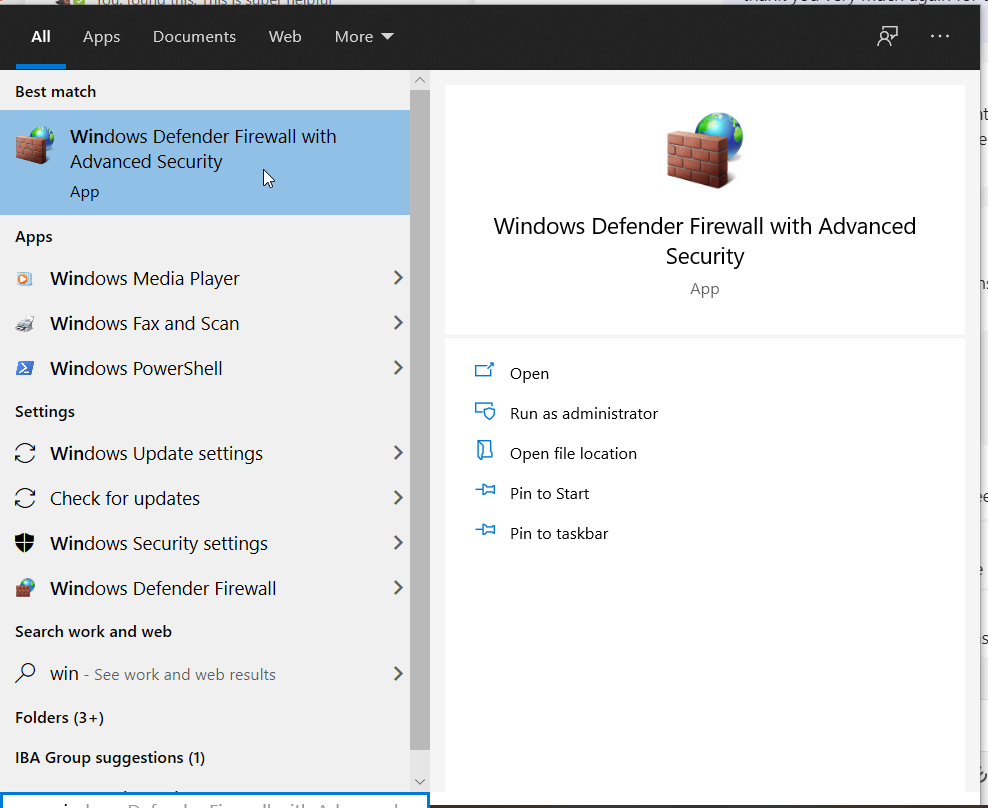Click large firewall icon in preview pane
The width and height of the screenshot is (988, 808).
[x=704, y=150]
